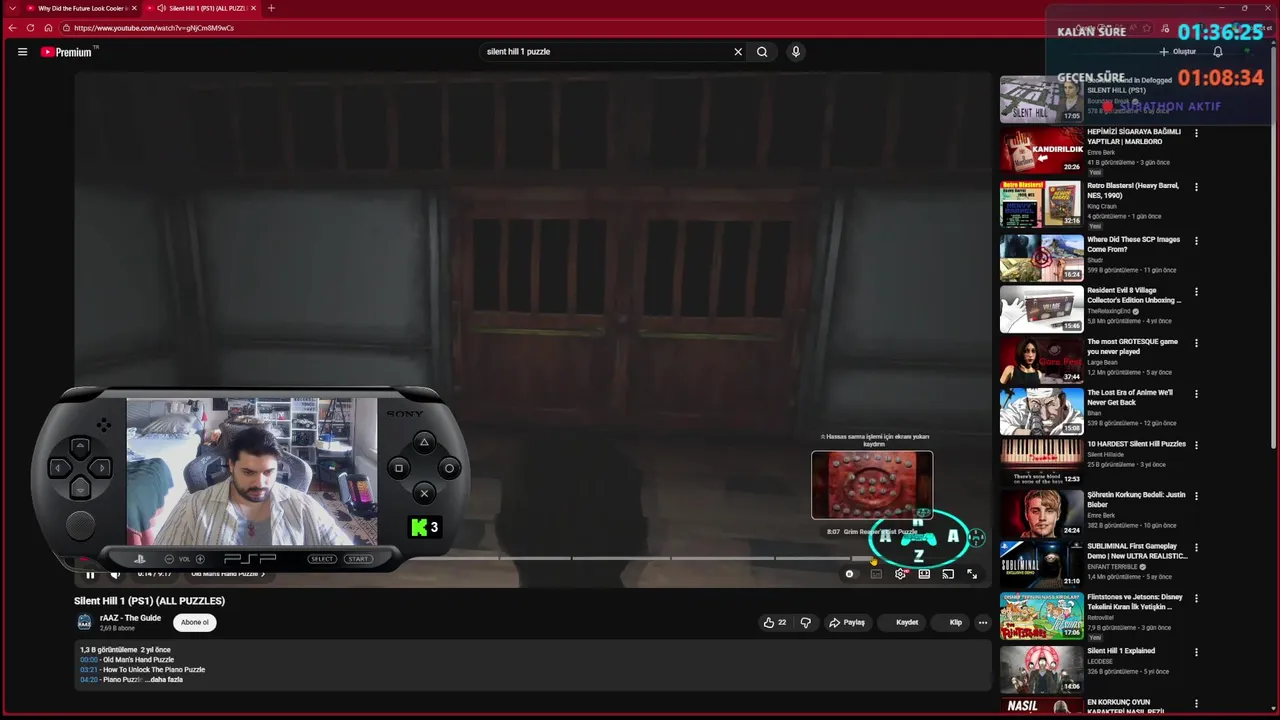Viewport: 1280px width, 720px height.
Task: Open player settings gear
Action: coord(900,574)
